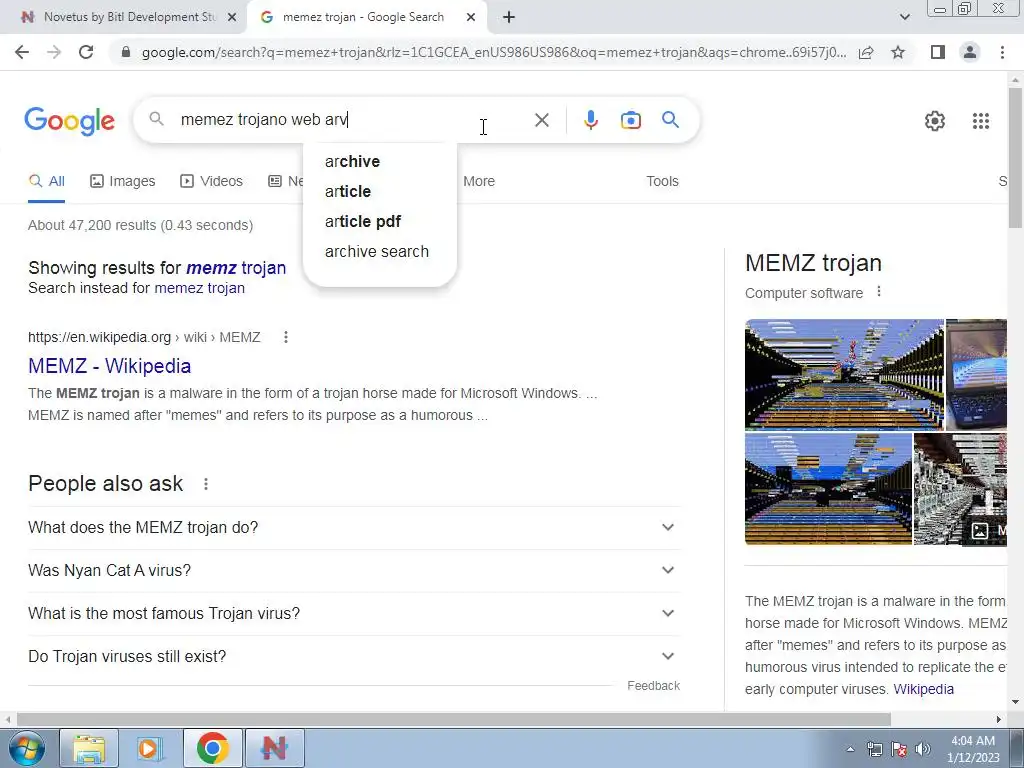Submit search with blue magnifier icon

(x=670, y=120)
